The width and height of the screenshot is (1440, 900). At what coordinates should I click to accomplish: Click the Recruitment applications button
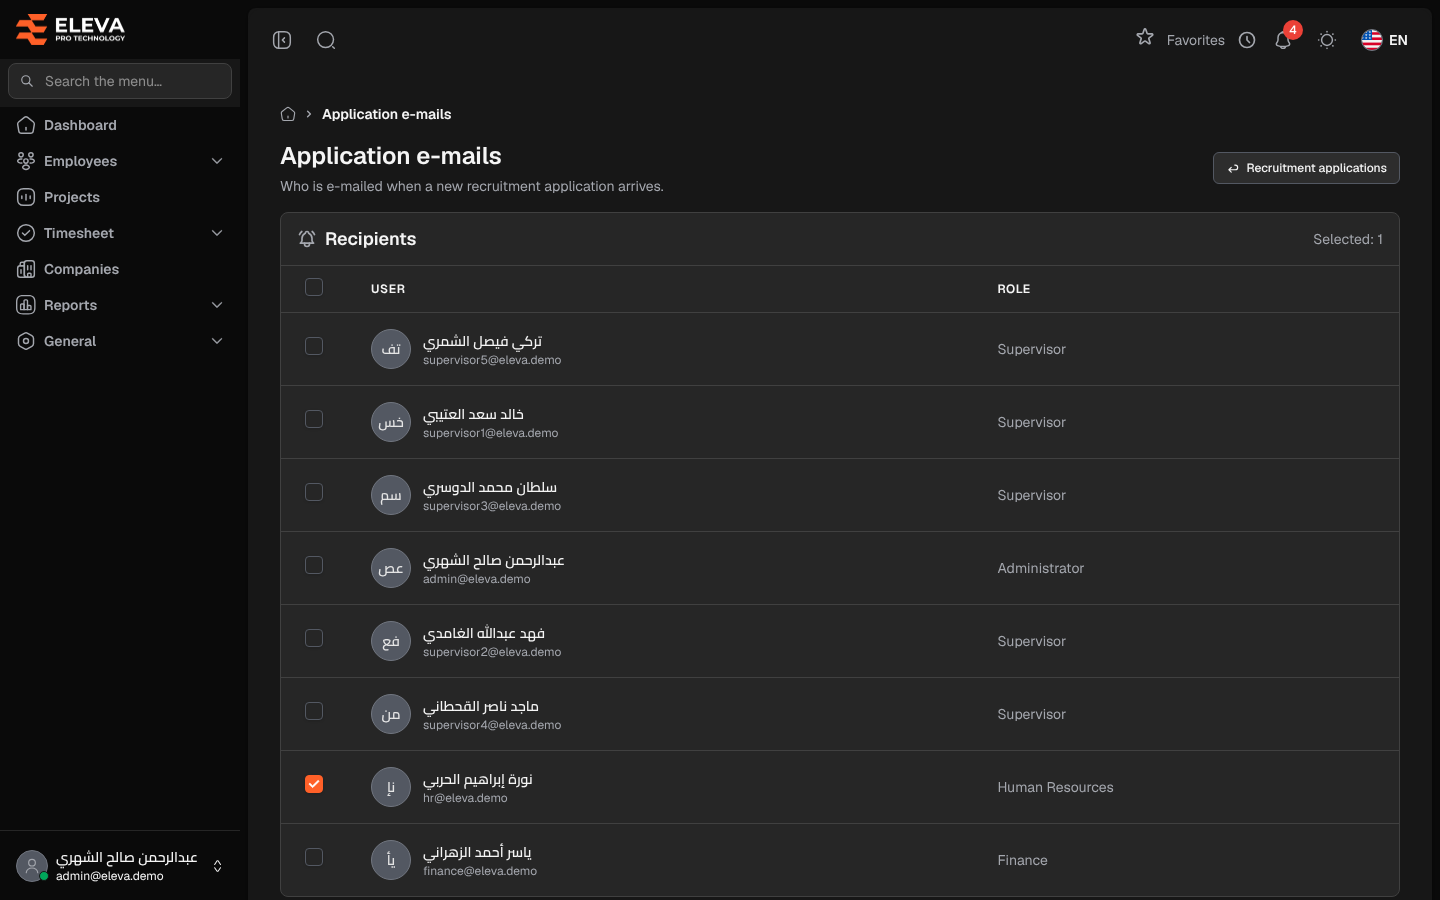tap(1306, 168)
